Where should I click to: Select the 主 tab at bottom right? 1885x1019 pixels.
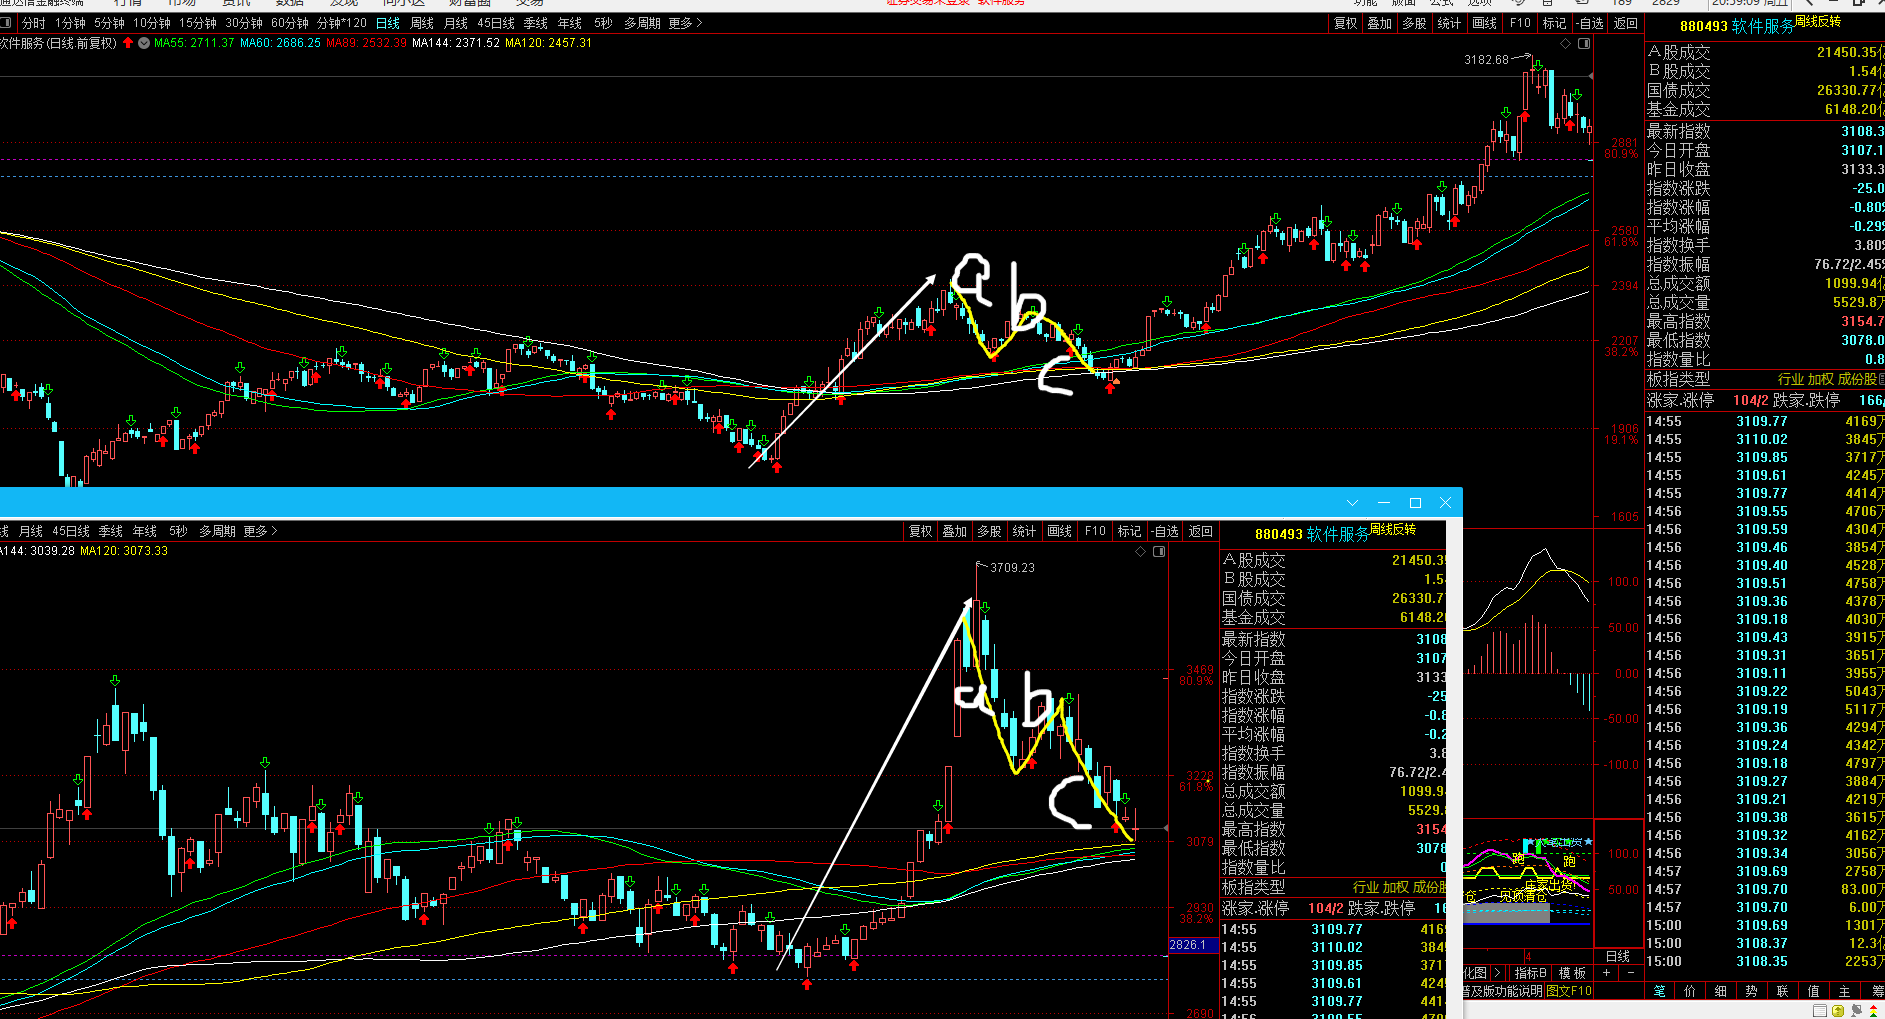coord(1845,991)
